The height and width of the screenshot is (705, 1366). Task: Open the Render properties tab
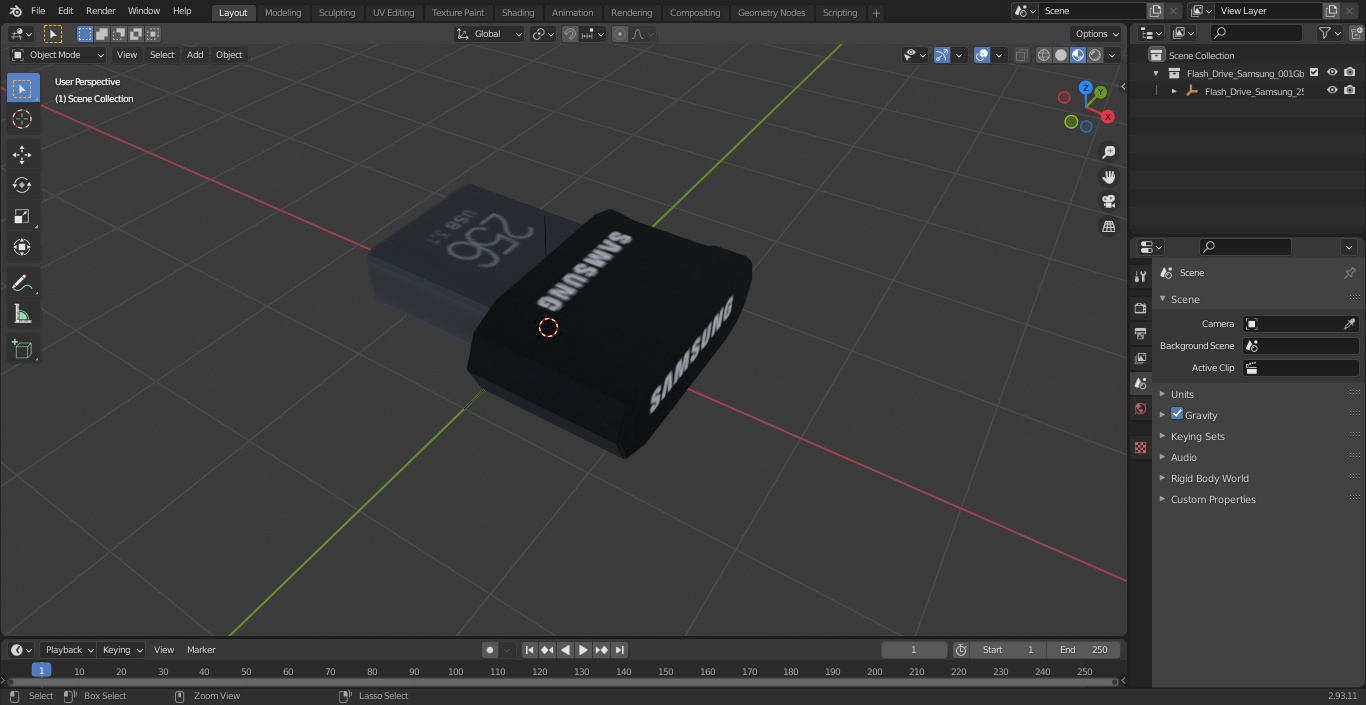tap(1140, 308)
